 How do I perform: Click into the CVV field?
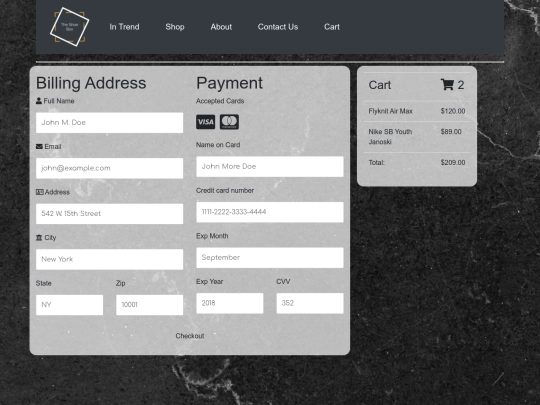click(x=310, y=303)
